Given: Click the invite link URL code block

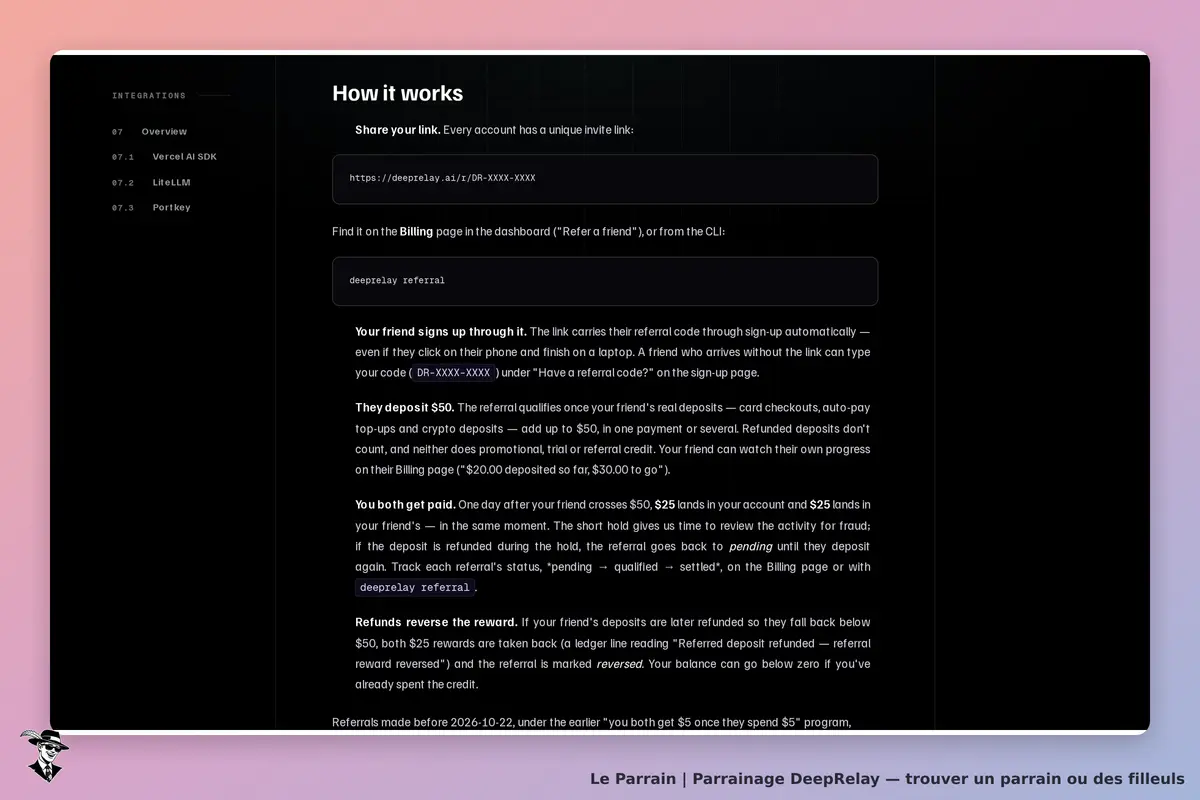Looking at the screenshot, I should [605, 179].
